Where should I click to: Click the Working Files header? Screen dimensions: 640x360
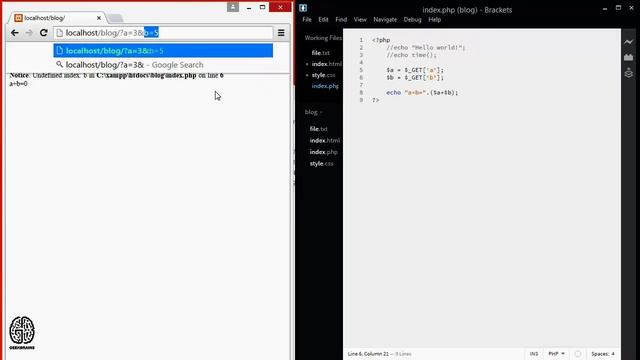323,38
